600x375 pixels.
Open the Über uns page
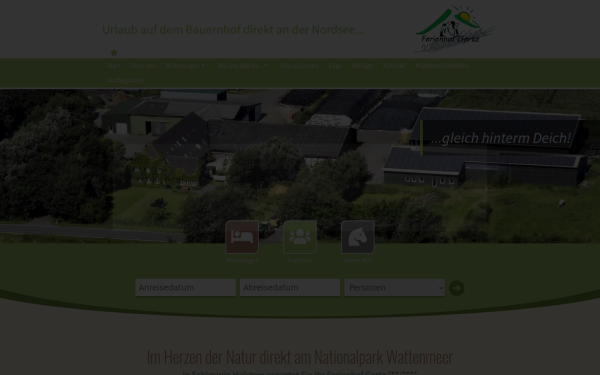(x=143, y=65)
